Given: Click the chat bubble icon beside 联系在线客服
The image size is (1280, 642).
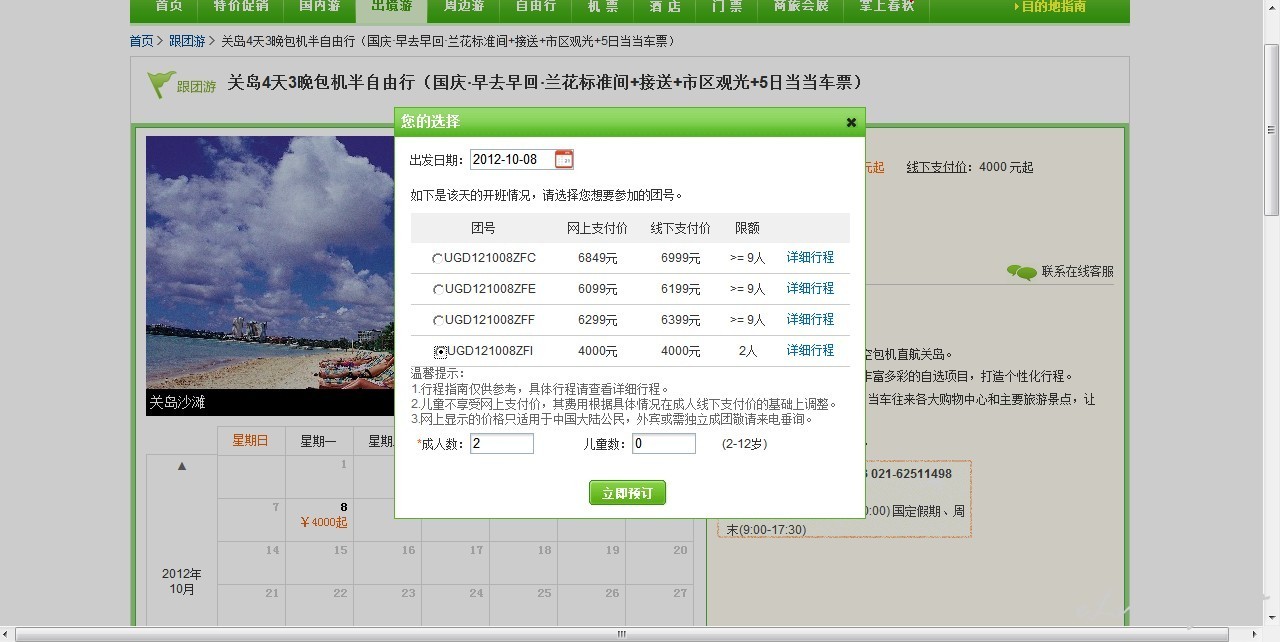Looking at the screenshot, I should pyautogui.click(x=1021, y=272).
